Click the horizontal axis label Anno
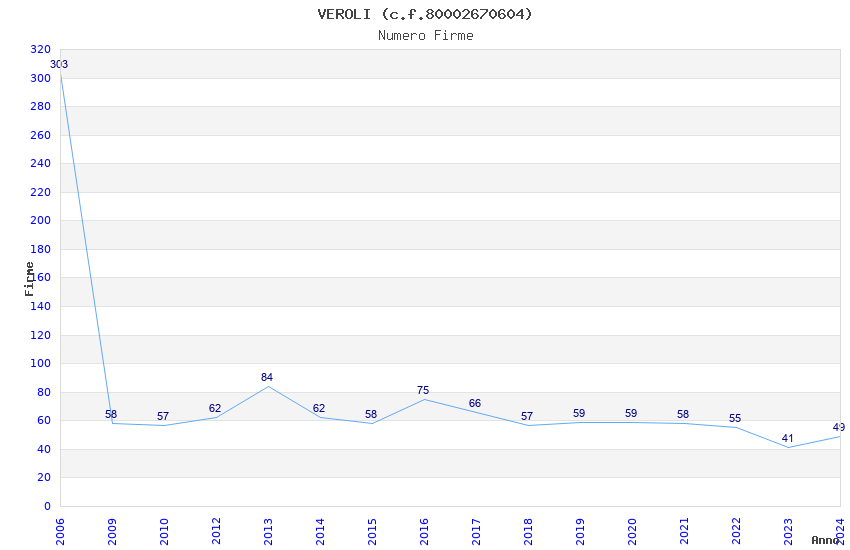Image resolution: width=850 pixels, height=550 pixels. click(825, 540)
